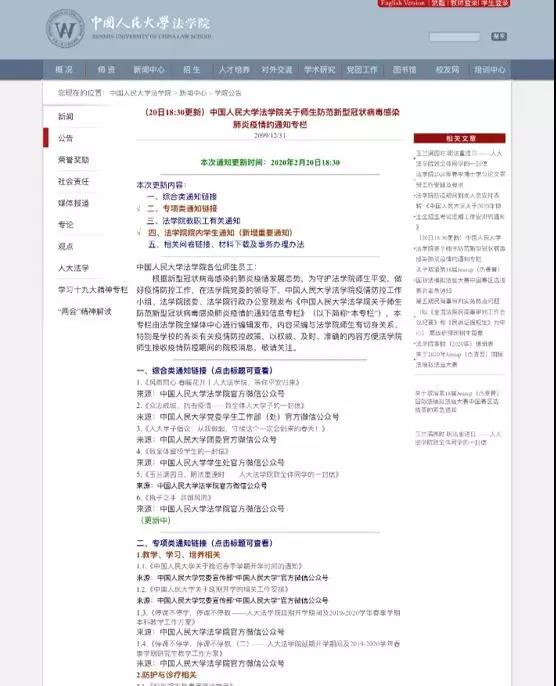Screen dimensions: 556x686
Task: Jump to 综合类通知链接 section link
Action: point(189,197)
